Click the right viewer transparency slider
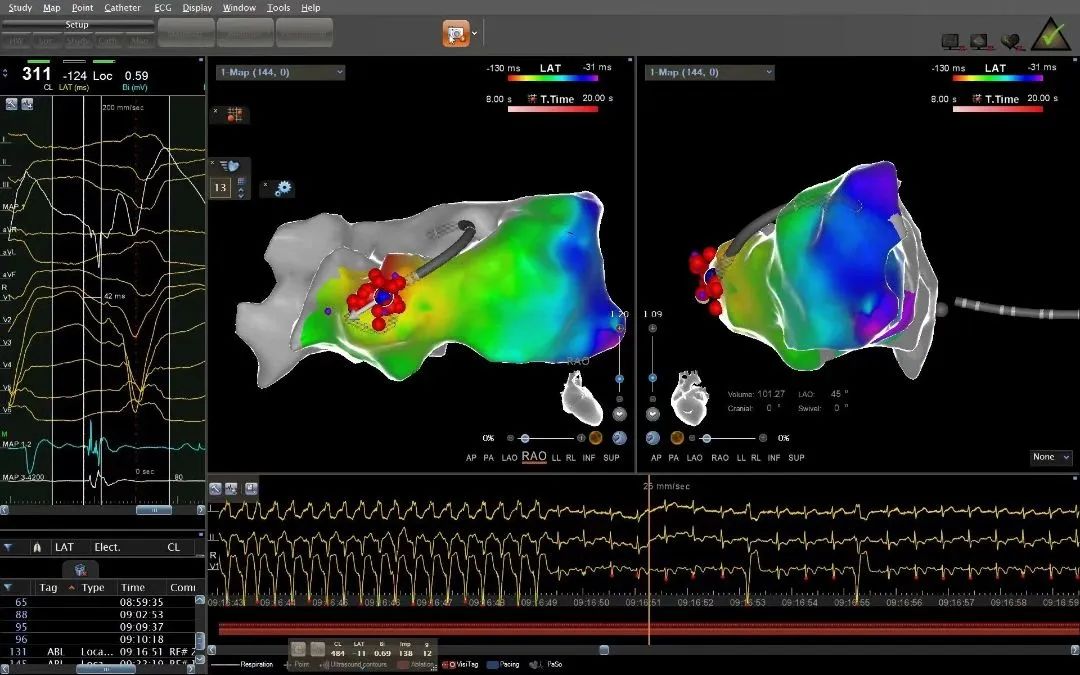 coord(734,438)
